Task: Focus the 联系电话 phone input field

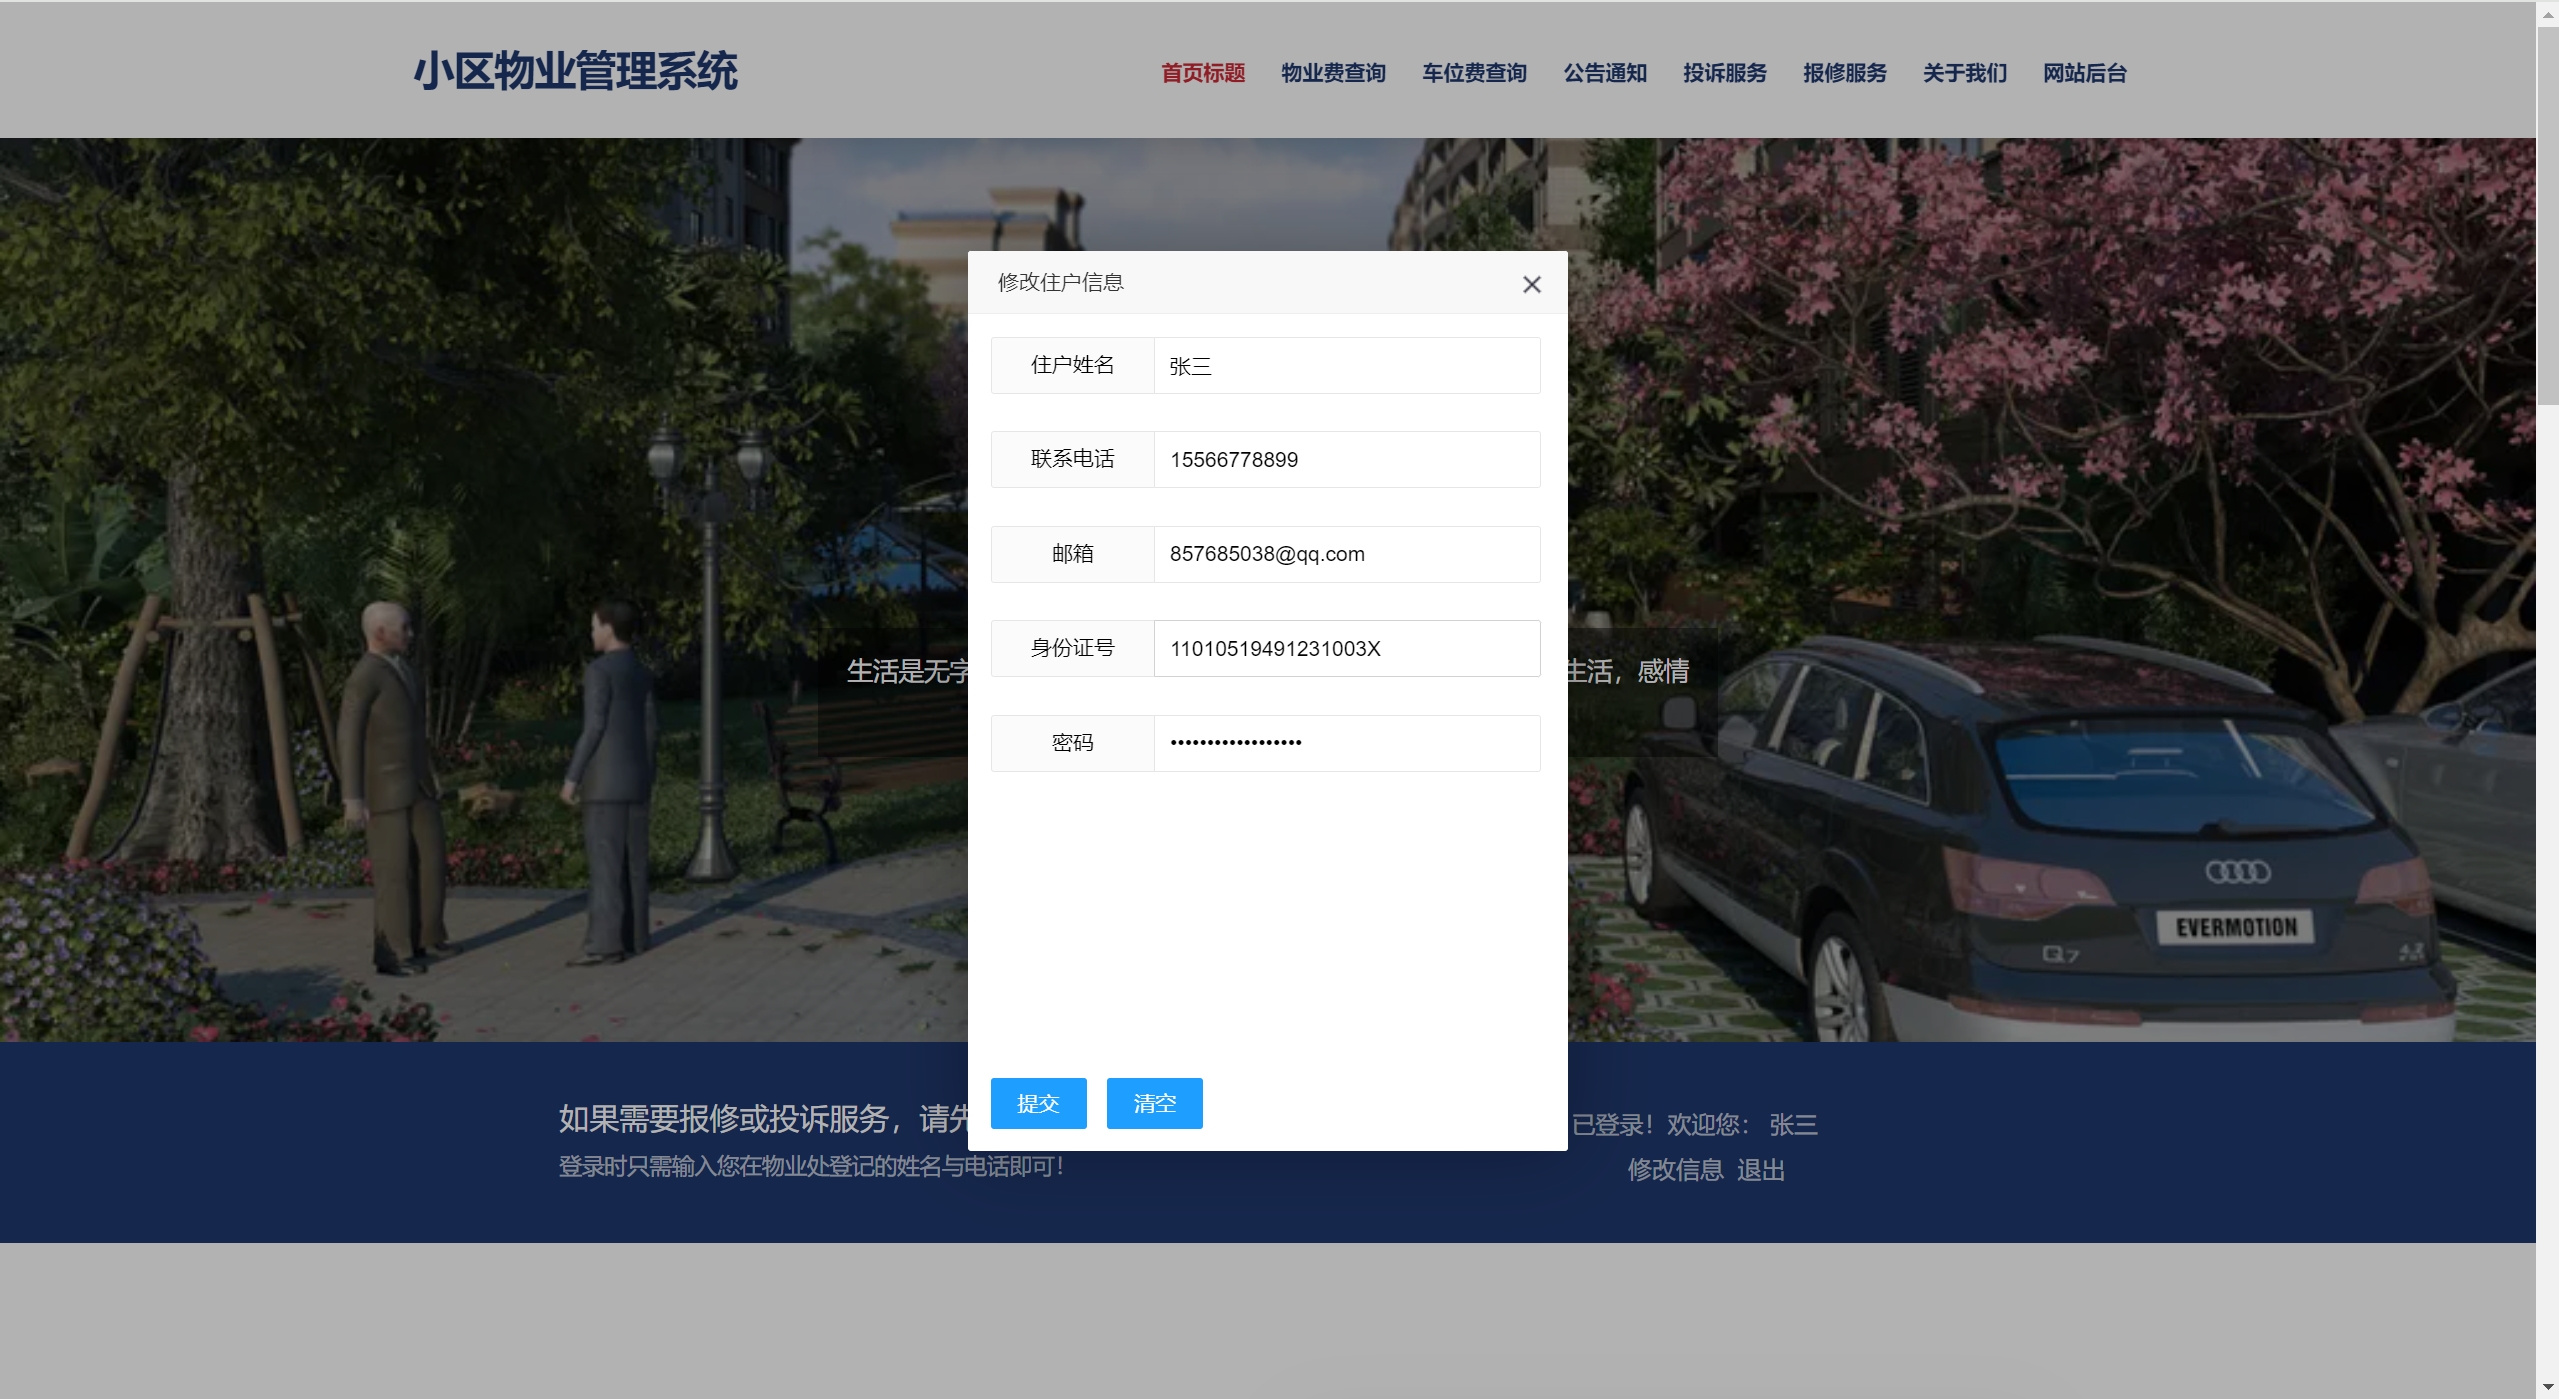Action: pos(1346,460)
